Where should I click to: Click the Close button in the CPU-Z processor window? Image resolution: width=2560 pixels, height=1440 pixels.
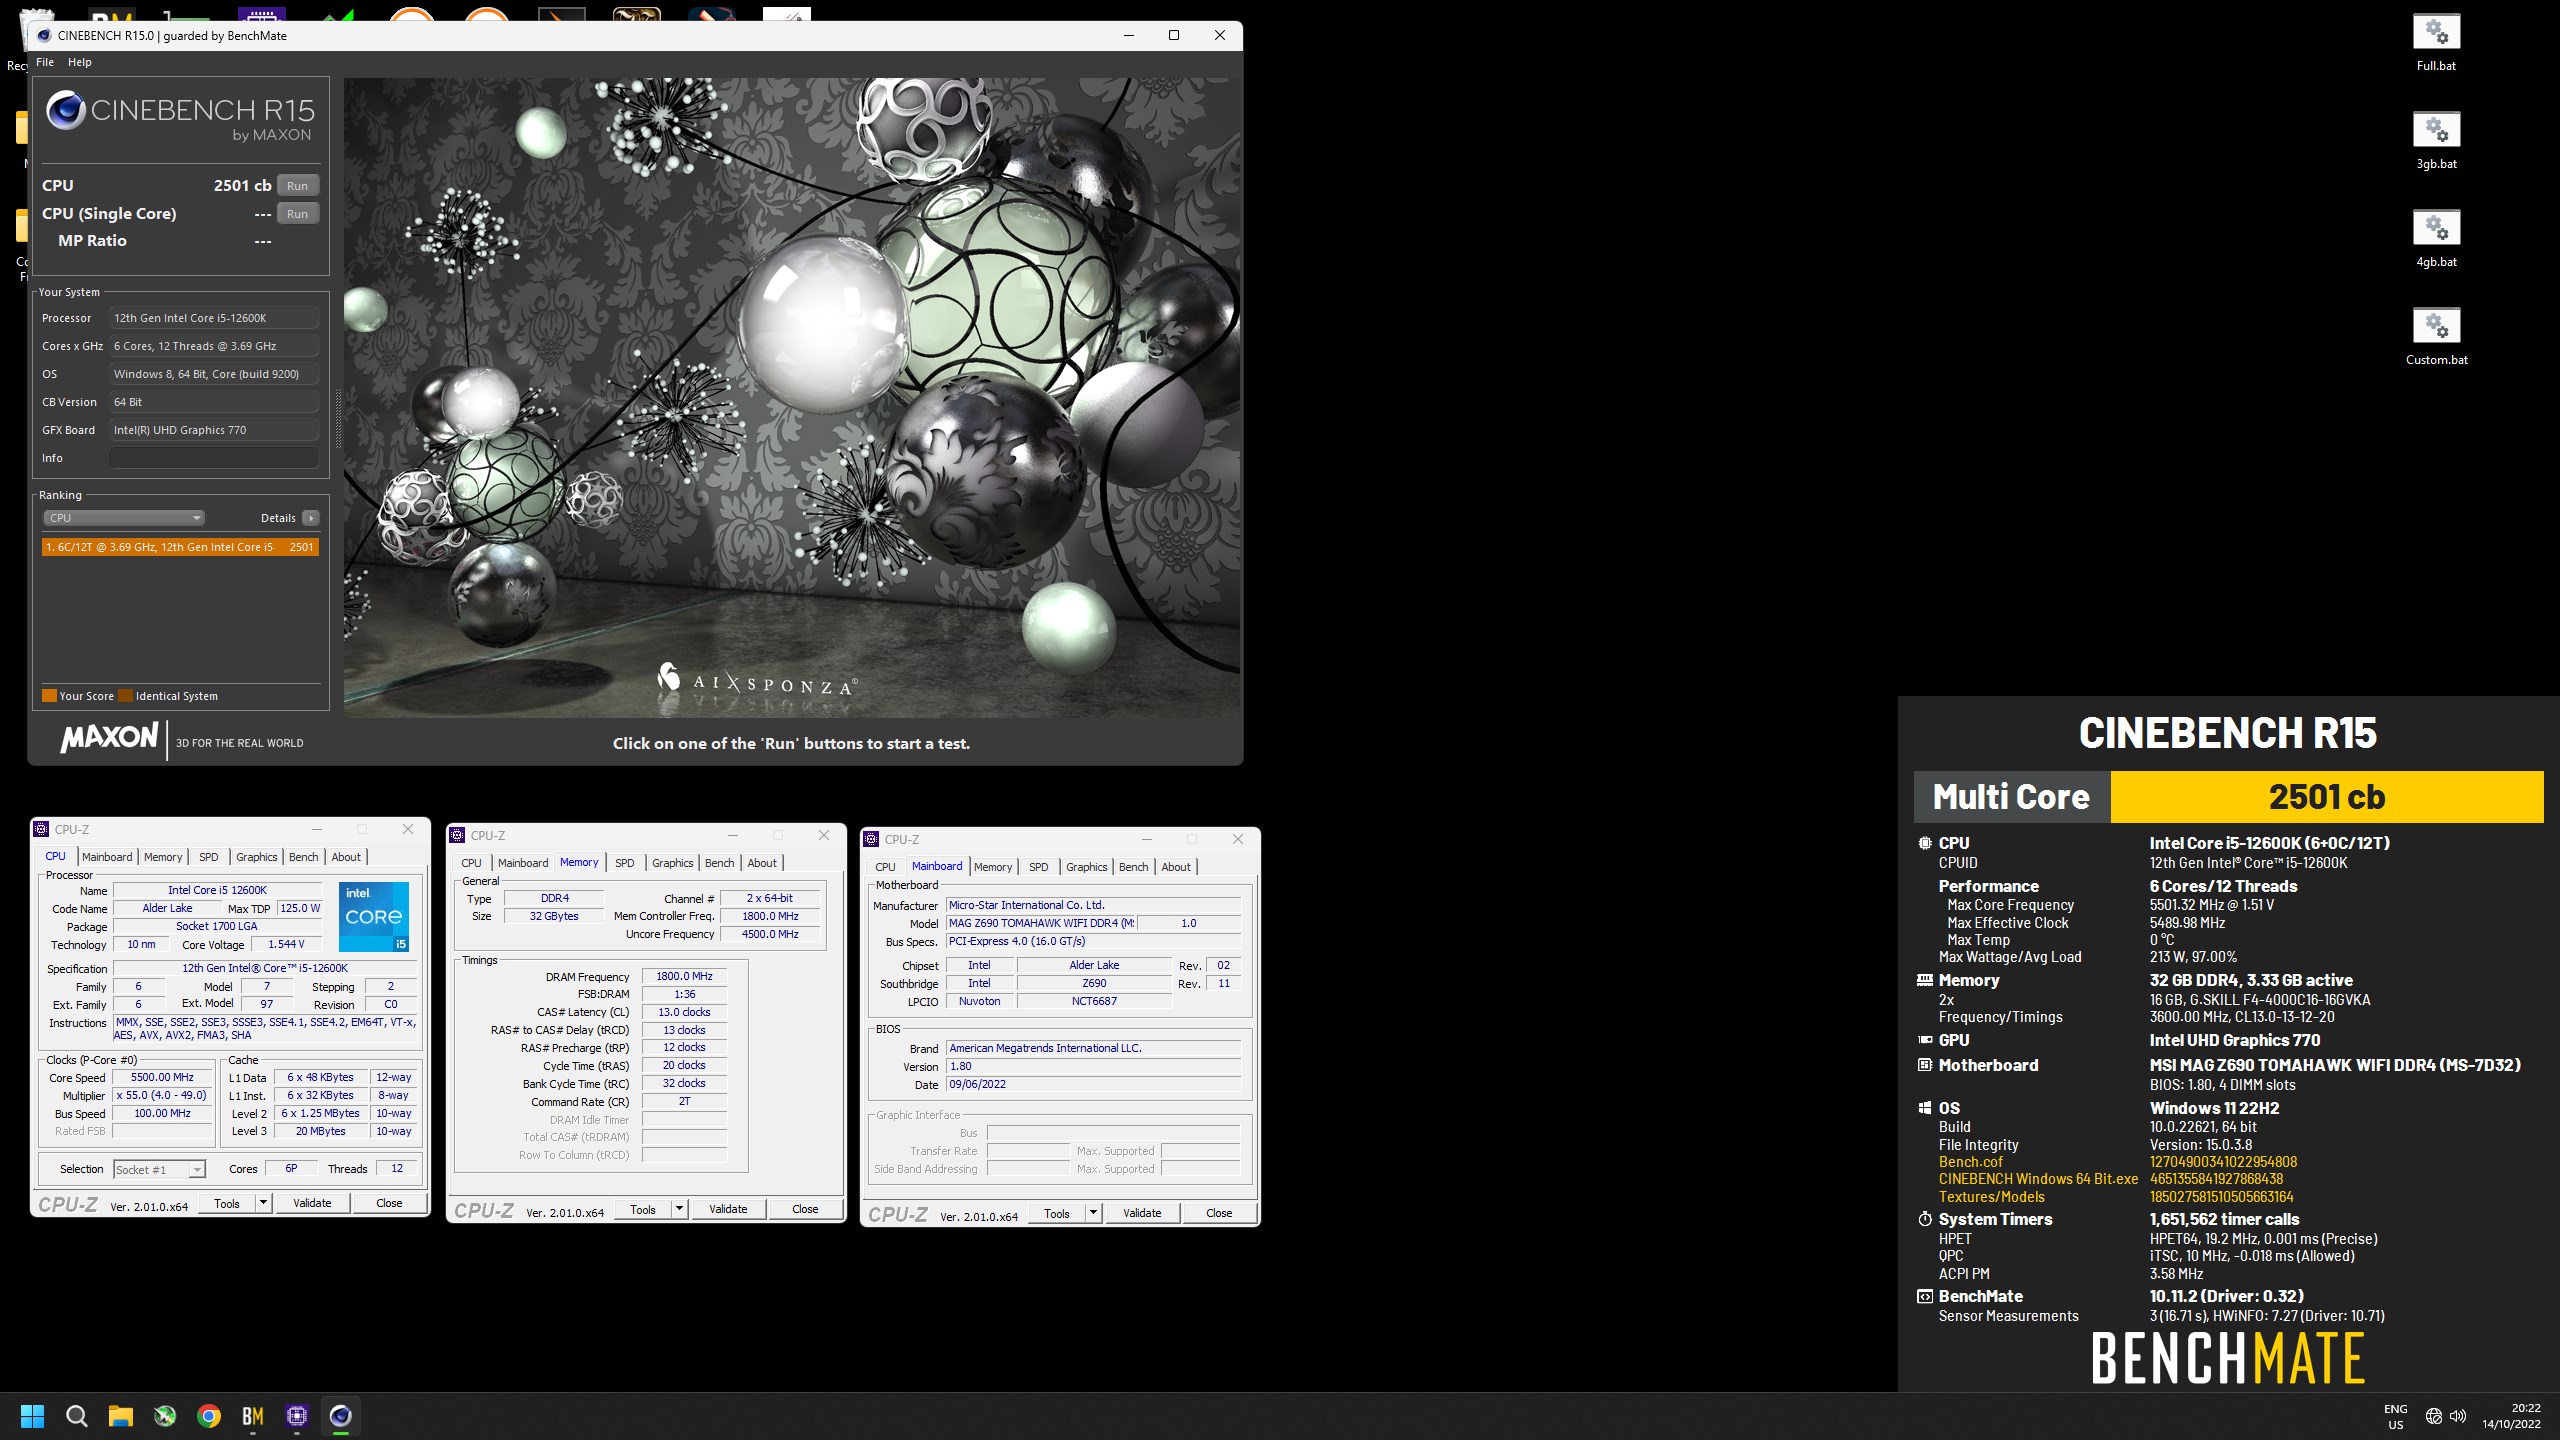[x=389, y=1203]
